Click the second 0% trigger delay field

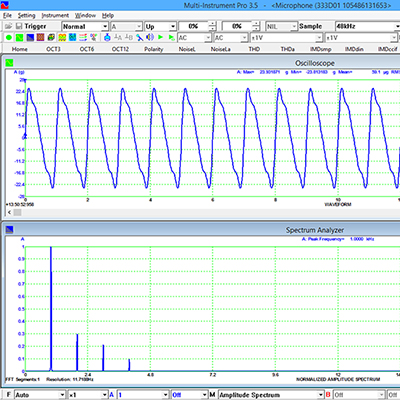point(237,26)
